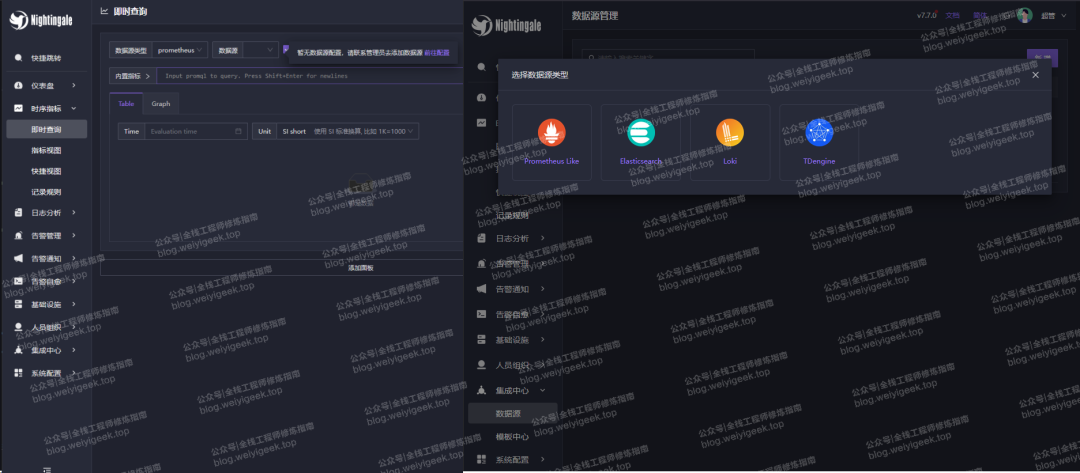Open the prometheus datasource type dropdown
This screenshot has height=473, width=1080.
point(179,50)
